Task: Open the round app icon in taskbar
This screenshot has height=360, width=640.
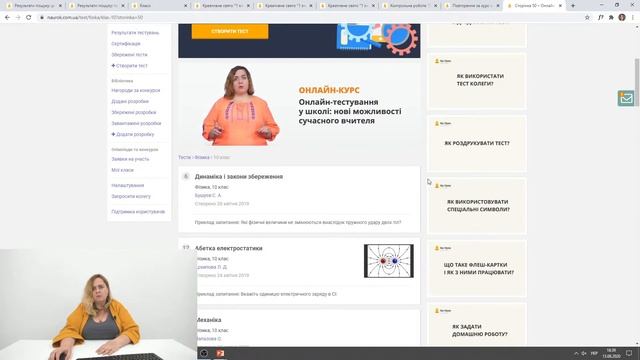Action: point(204,353)
